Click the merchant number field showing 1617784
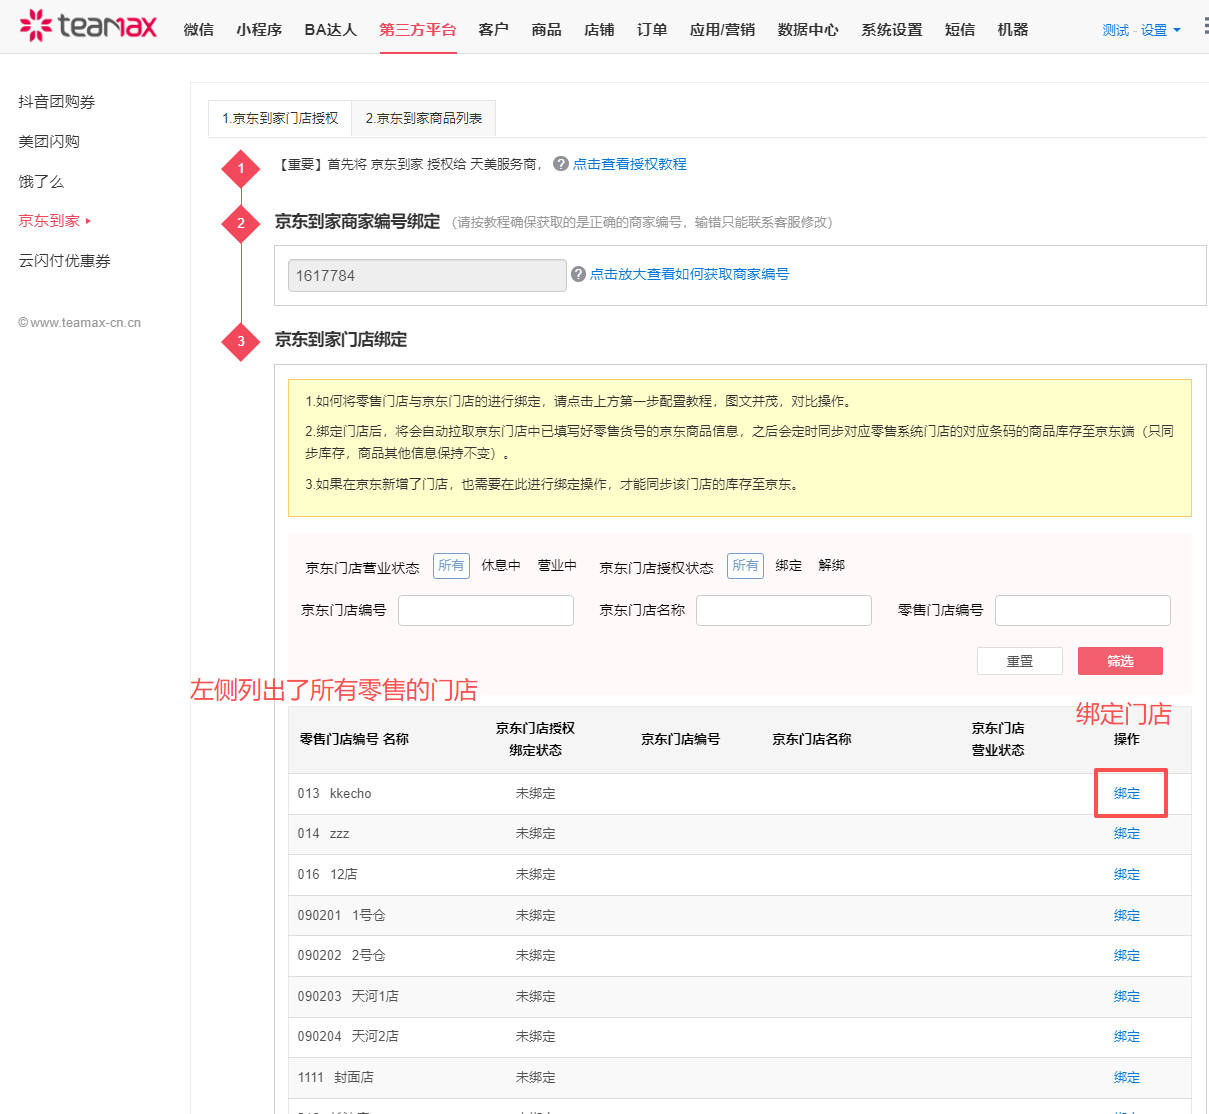Image resolution: width=1209 pixels, height=1114 pixels. point(427,276)
